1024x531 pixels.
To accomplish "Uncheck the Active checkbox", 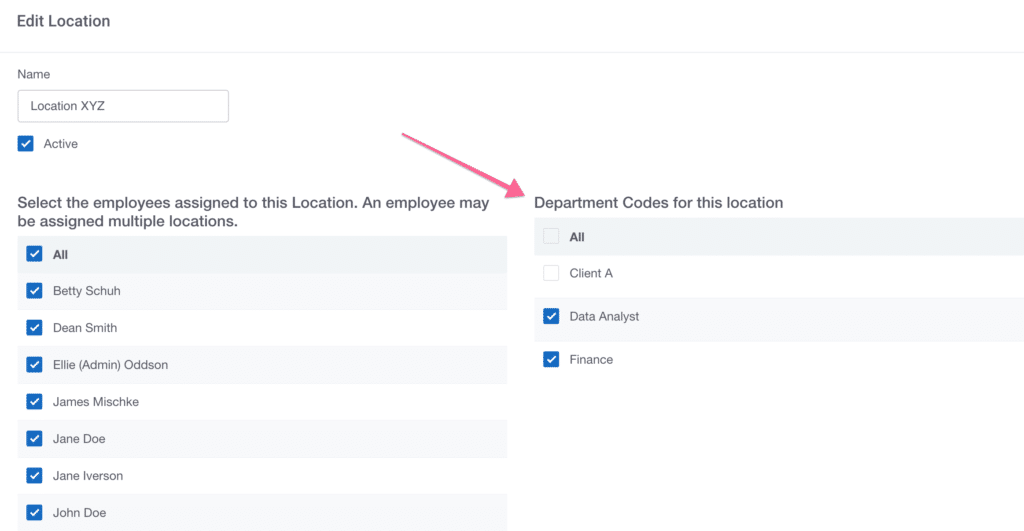I will coord(25,144).
